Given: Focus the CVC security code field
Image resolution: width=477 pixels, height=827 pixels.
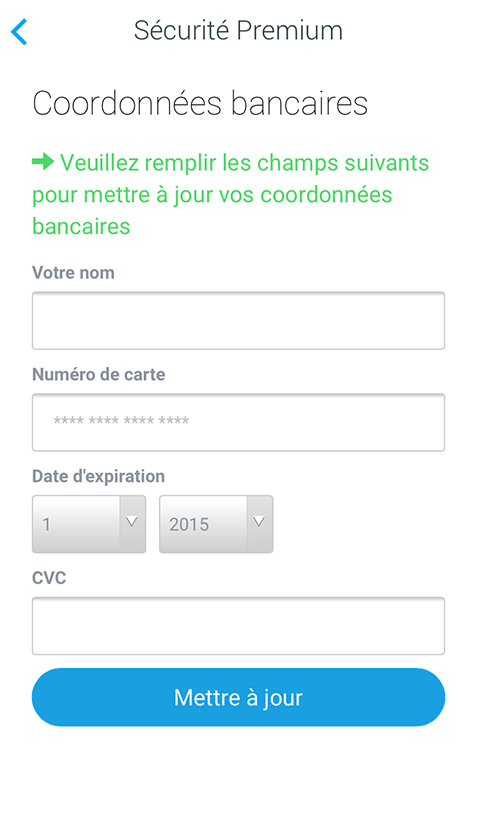Looking at the screenshot, I should click(x=238, y=626).
